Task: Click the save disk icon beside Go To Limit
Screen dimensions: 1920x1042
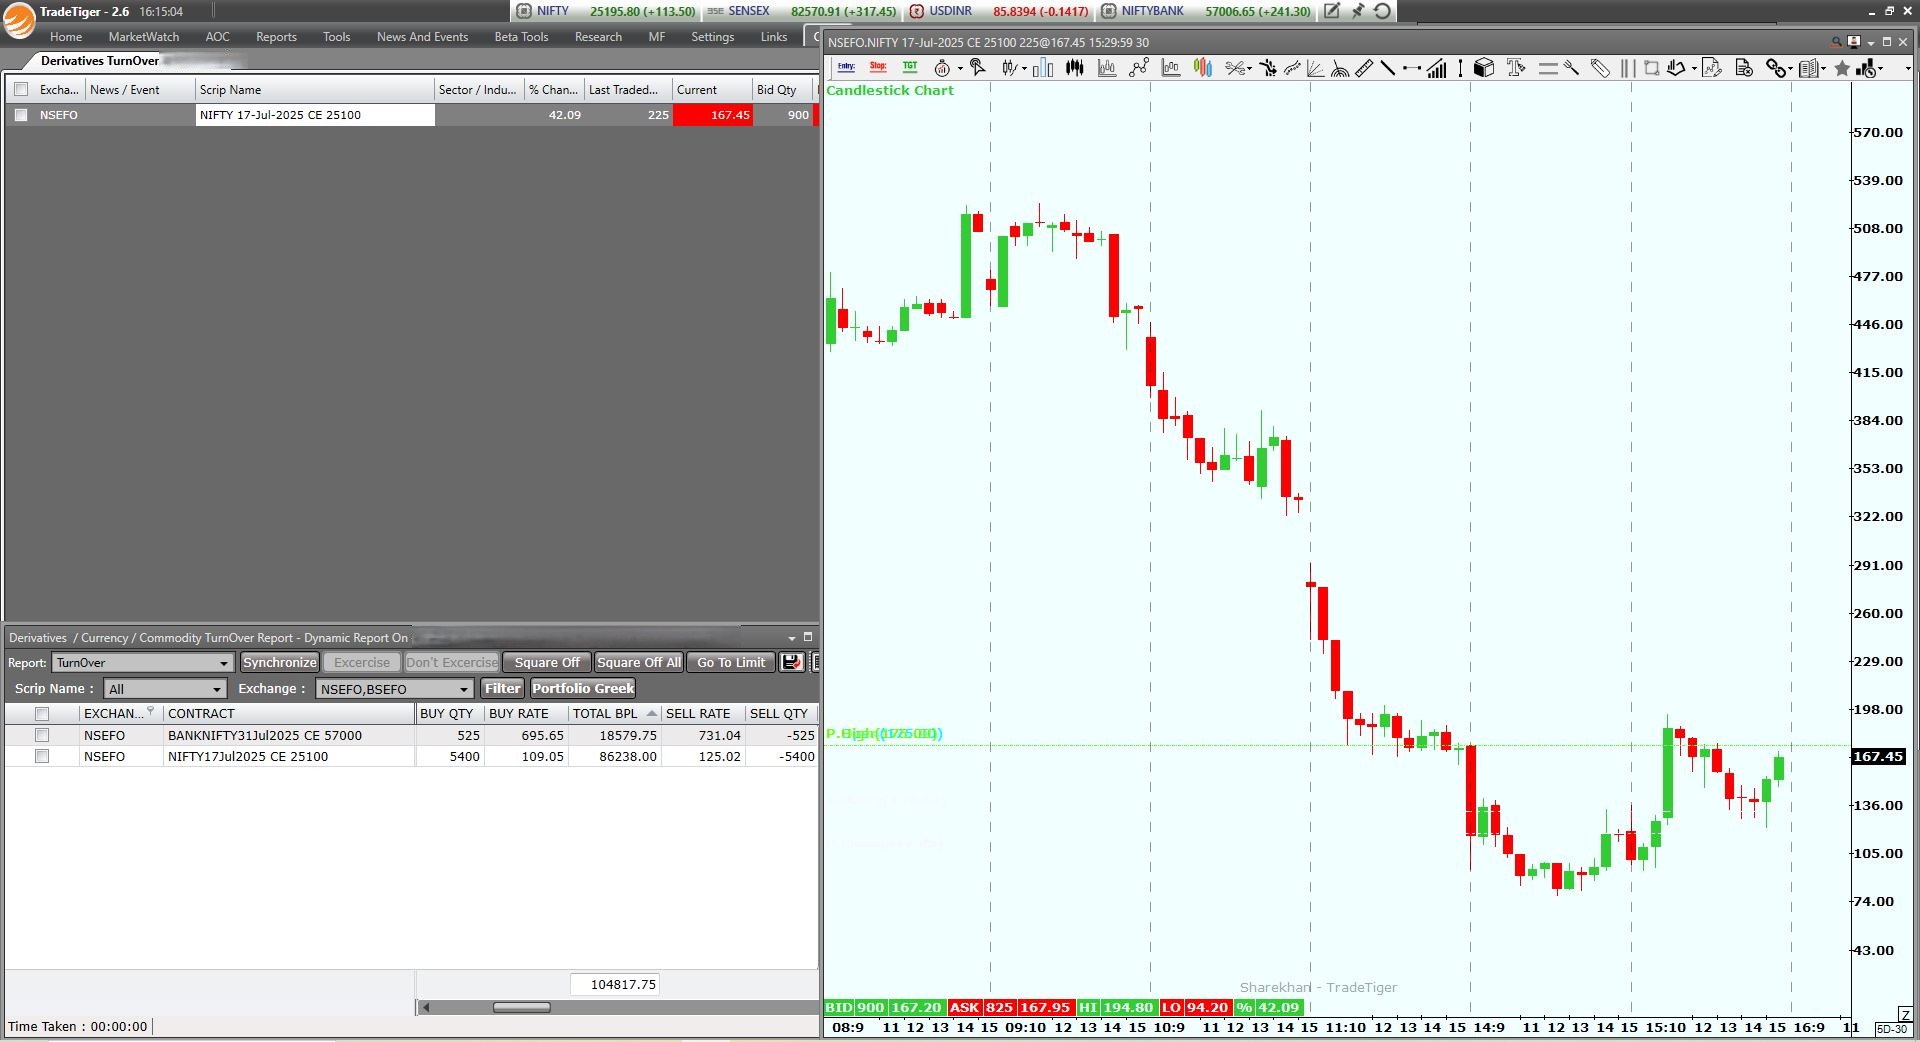Action: pos(792,662)
